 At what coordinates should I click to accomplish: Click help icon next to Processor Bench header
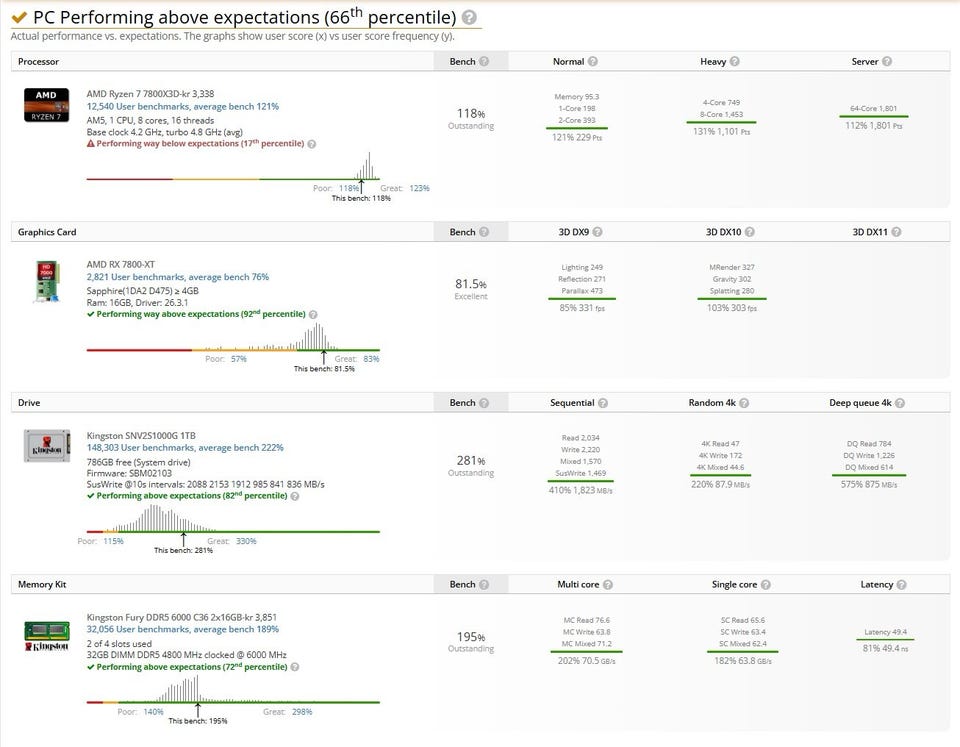pyautogui.click(x=484, y=62)
